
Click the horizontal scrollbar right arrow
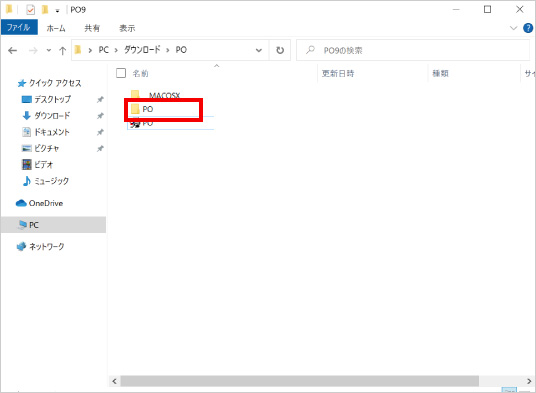tap(529, 381)
